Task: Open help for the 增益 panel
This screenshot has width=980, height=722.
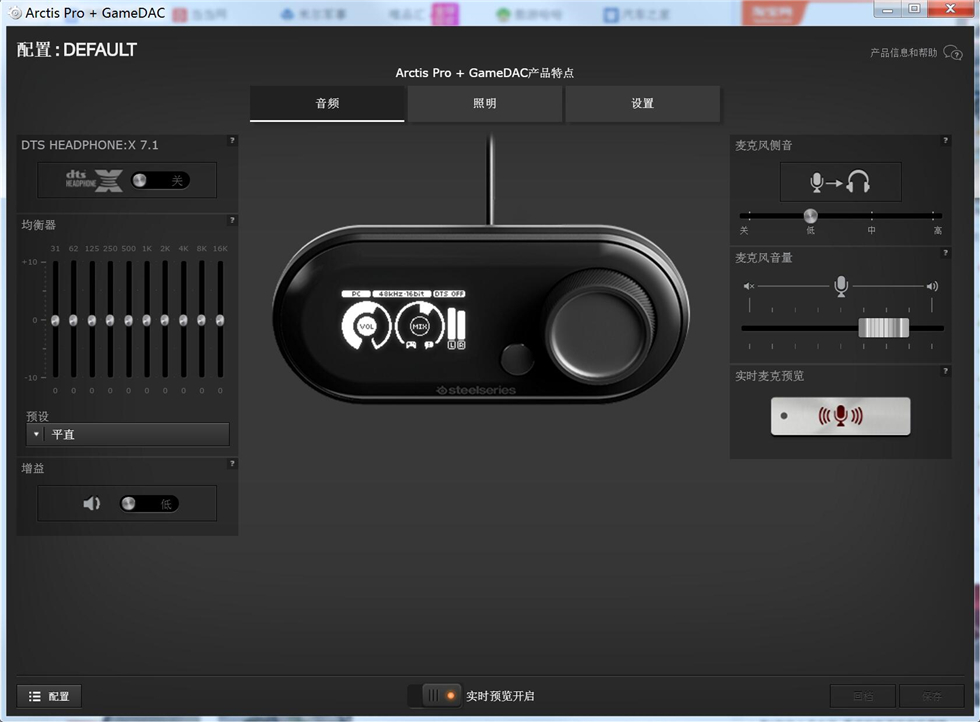Action: pyautogui.click(x=232, y=464)
